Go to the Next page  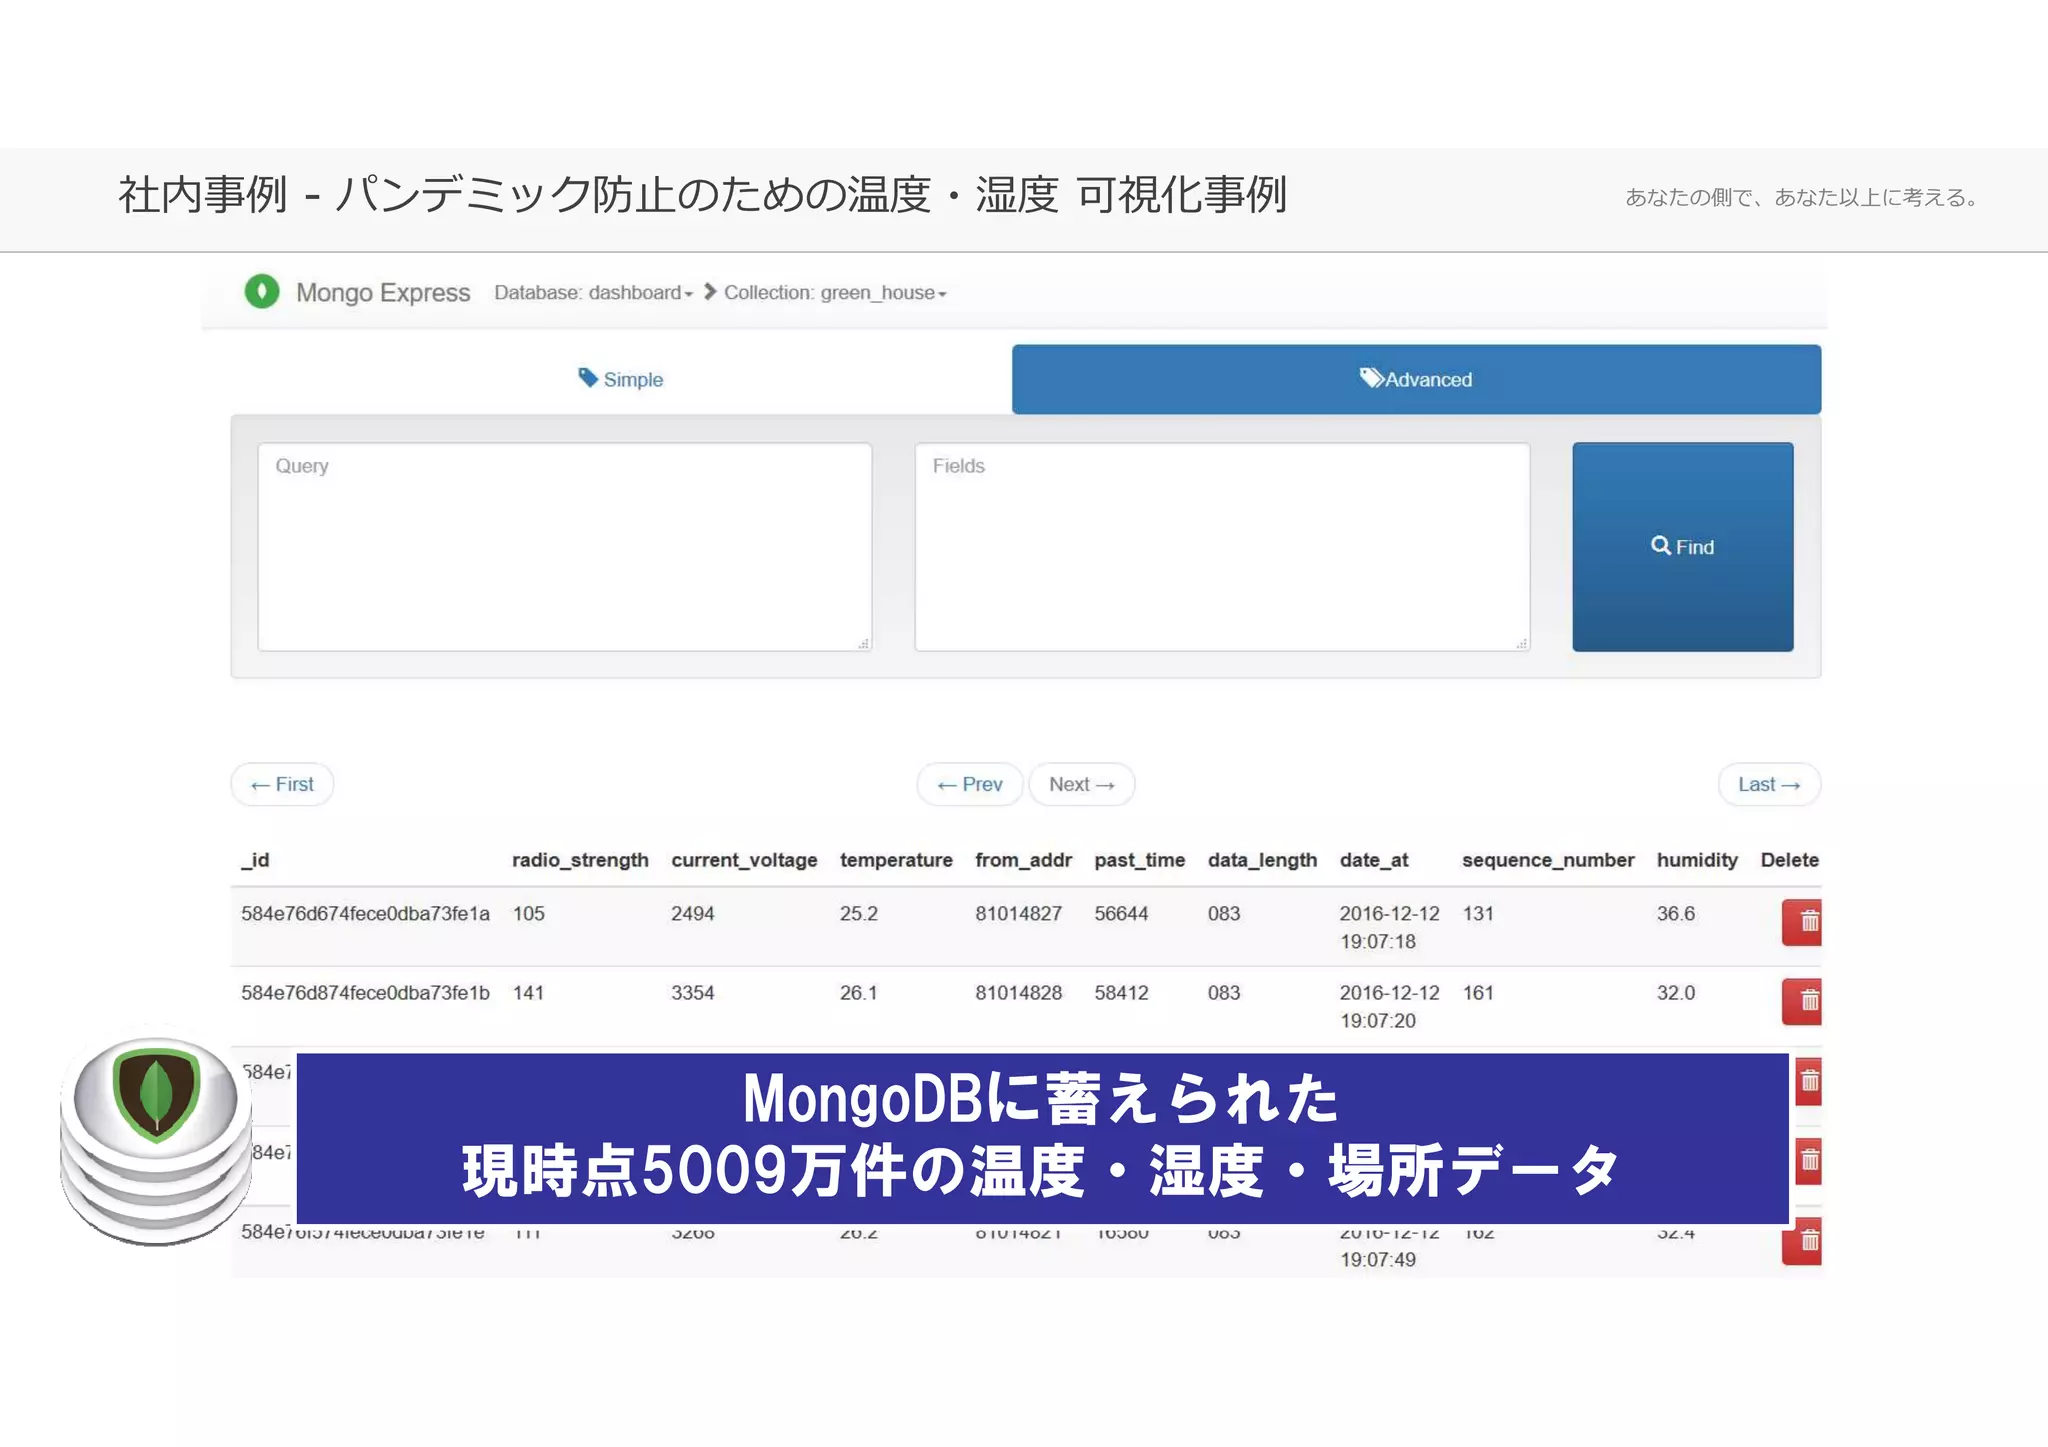click(x=1081, y=785)
